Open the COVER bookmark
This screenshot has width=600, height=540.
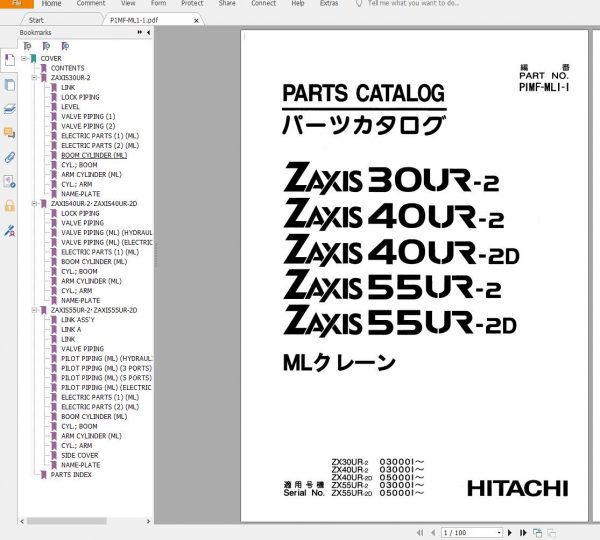[51, 59]
